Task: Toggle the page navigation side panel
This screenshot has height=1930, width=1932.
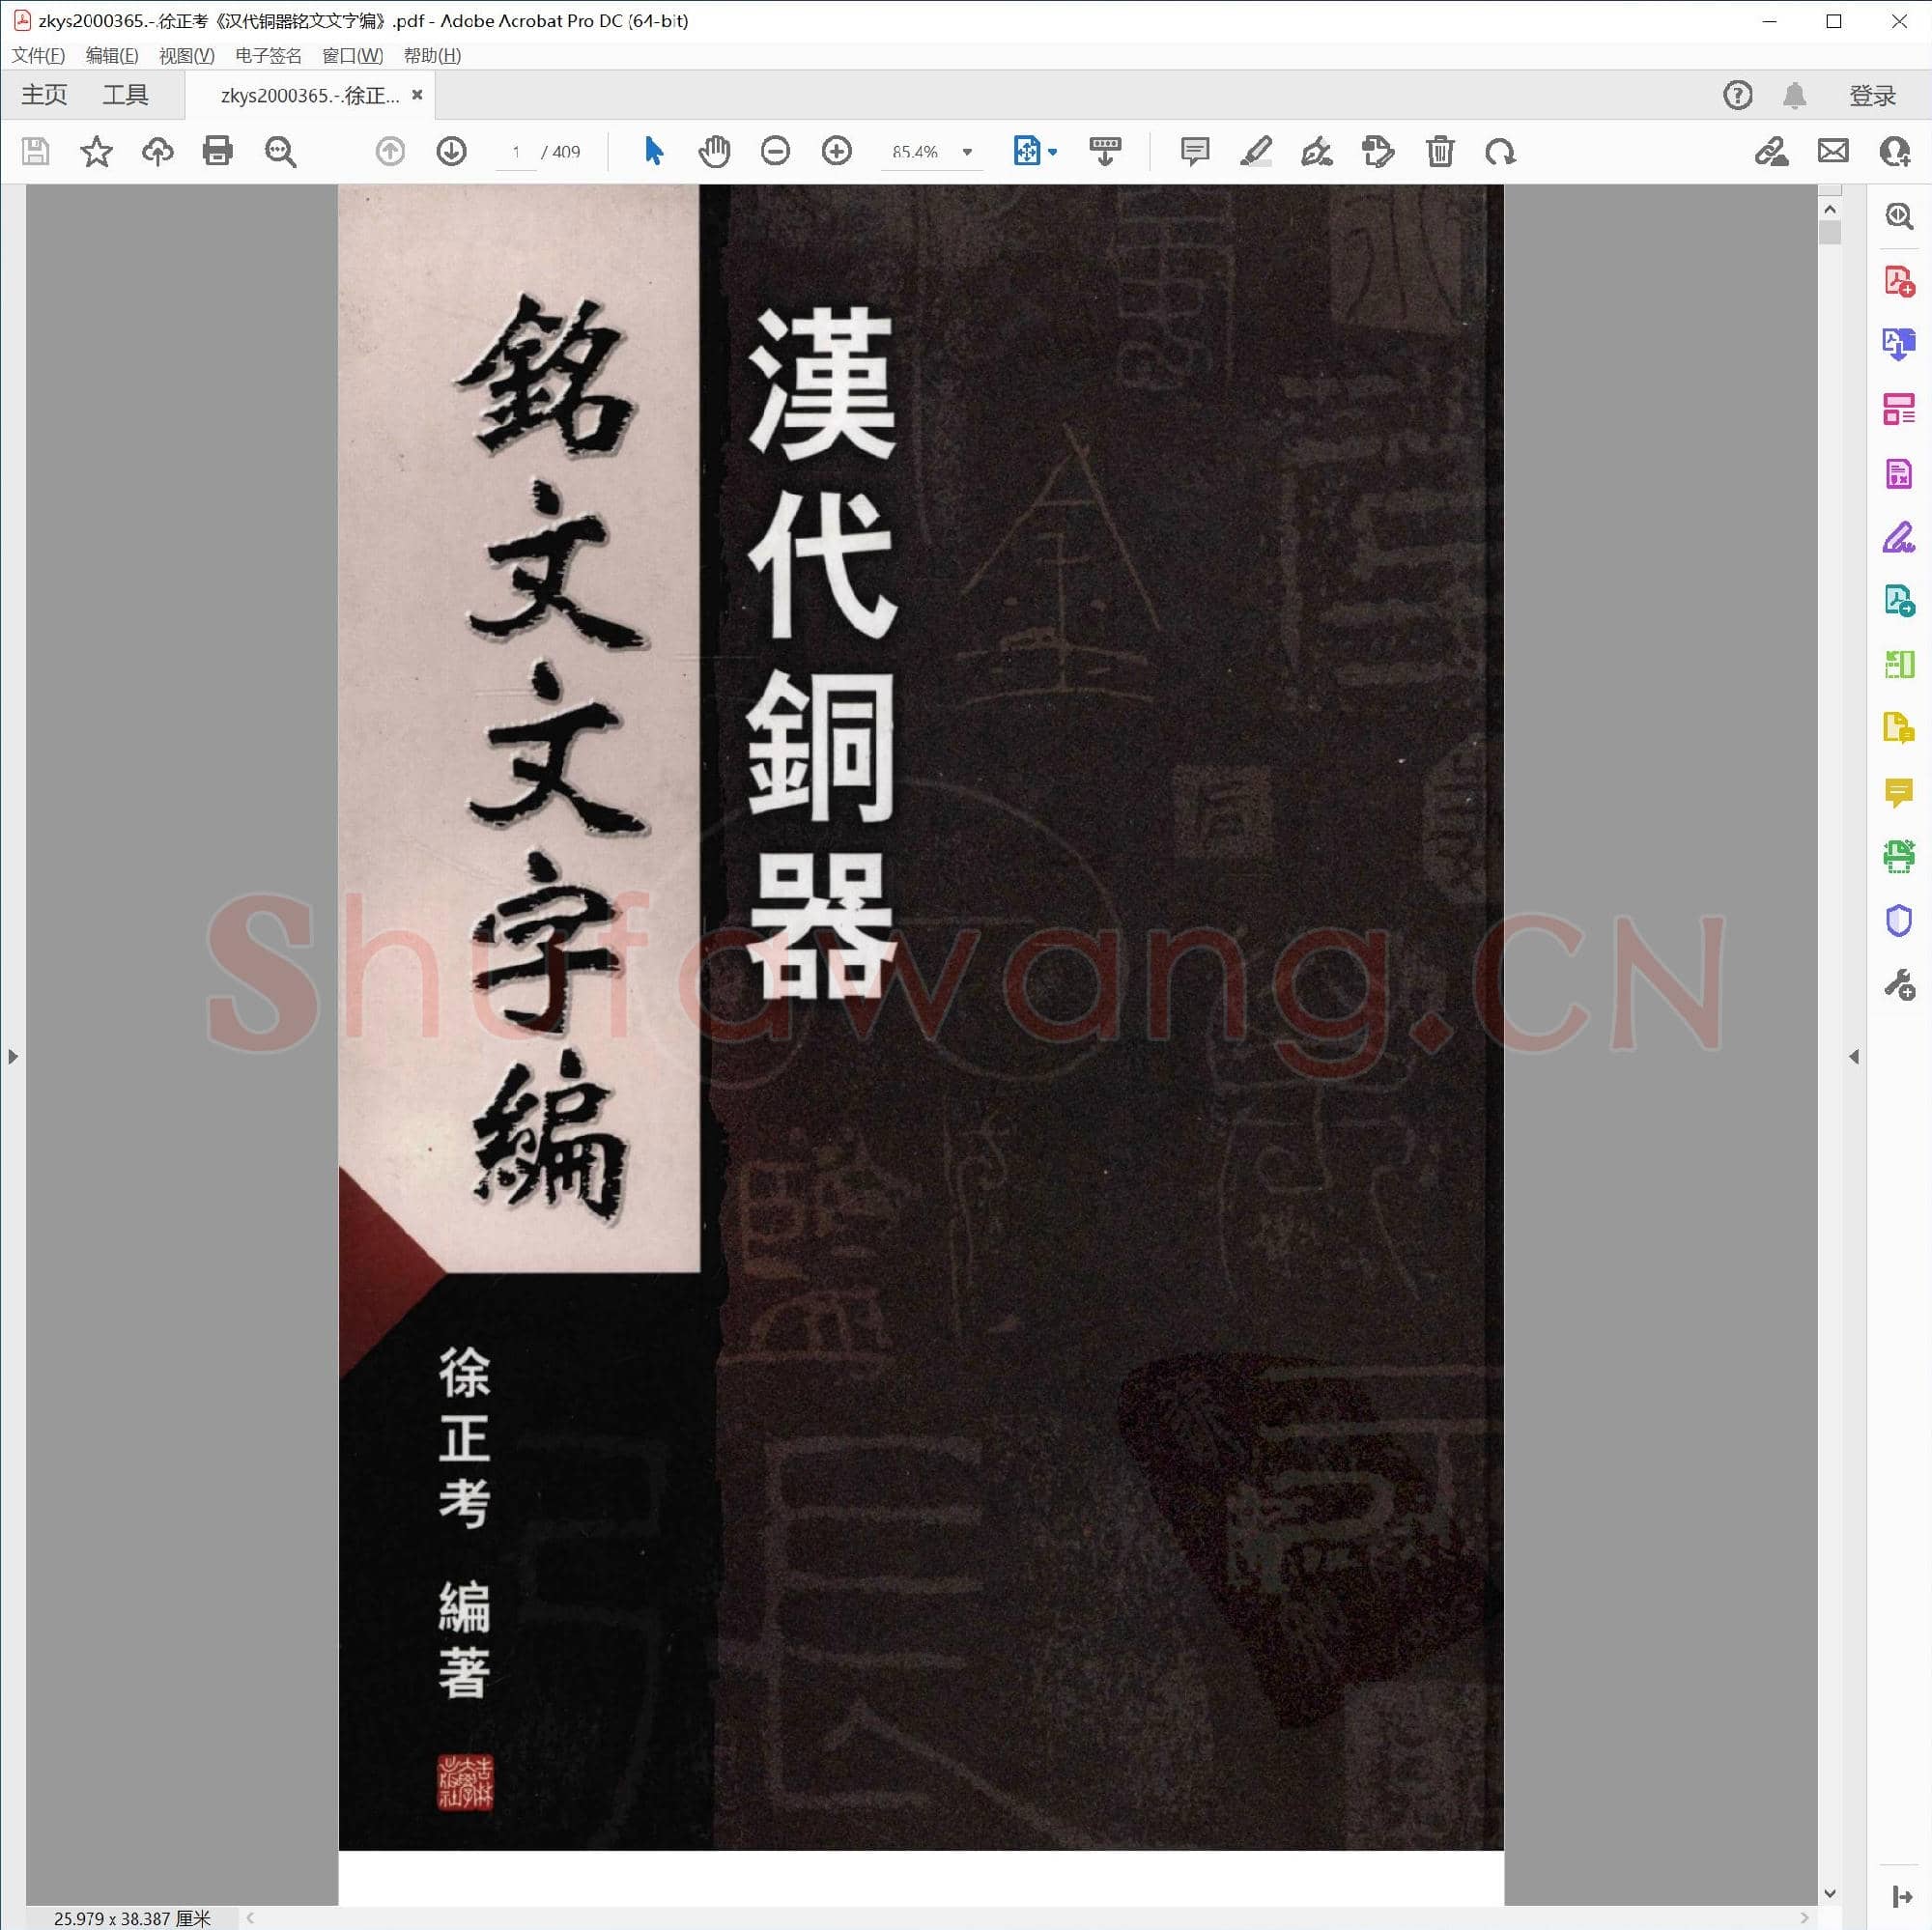Action: click(14, 1056)
